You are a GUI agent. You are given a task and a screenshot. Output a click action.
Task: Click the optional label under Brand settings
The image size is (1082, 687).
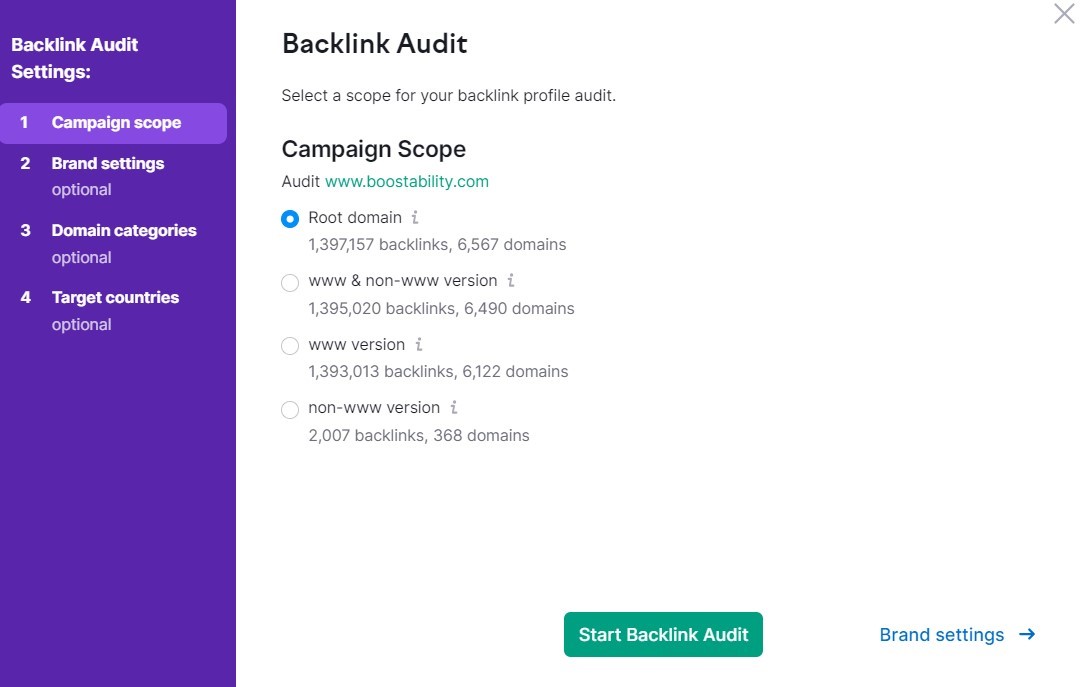(81, 189)
